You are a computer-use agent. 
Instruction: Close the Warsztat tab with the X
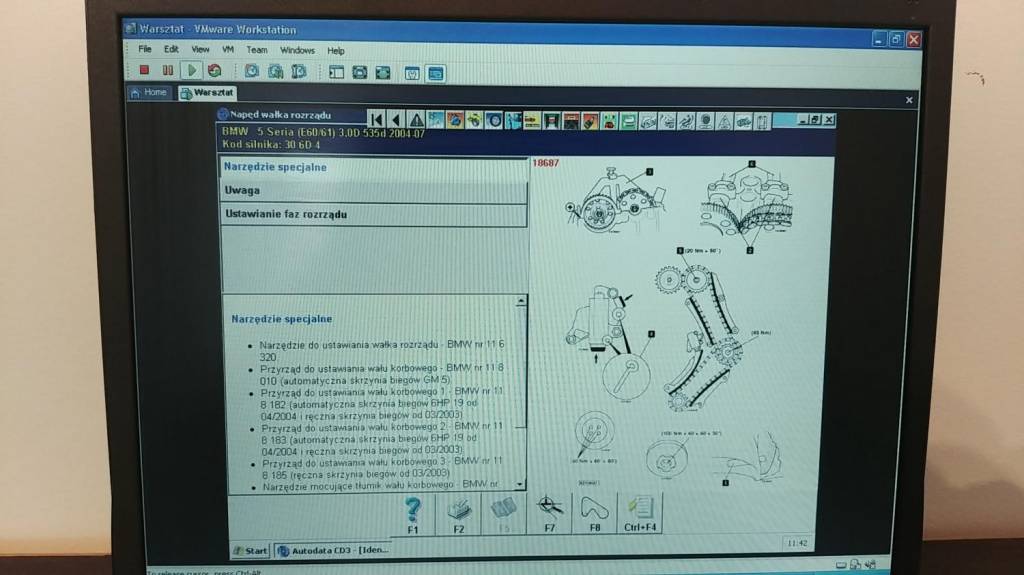[x=909, y=100]
